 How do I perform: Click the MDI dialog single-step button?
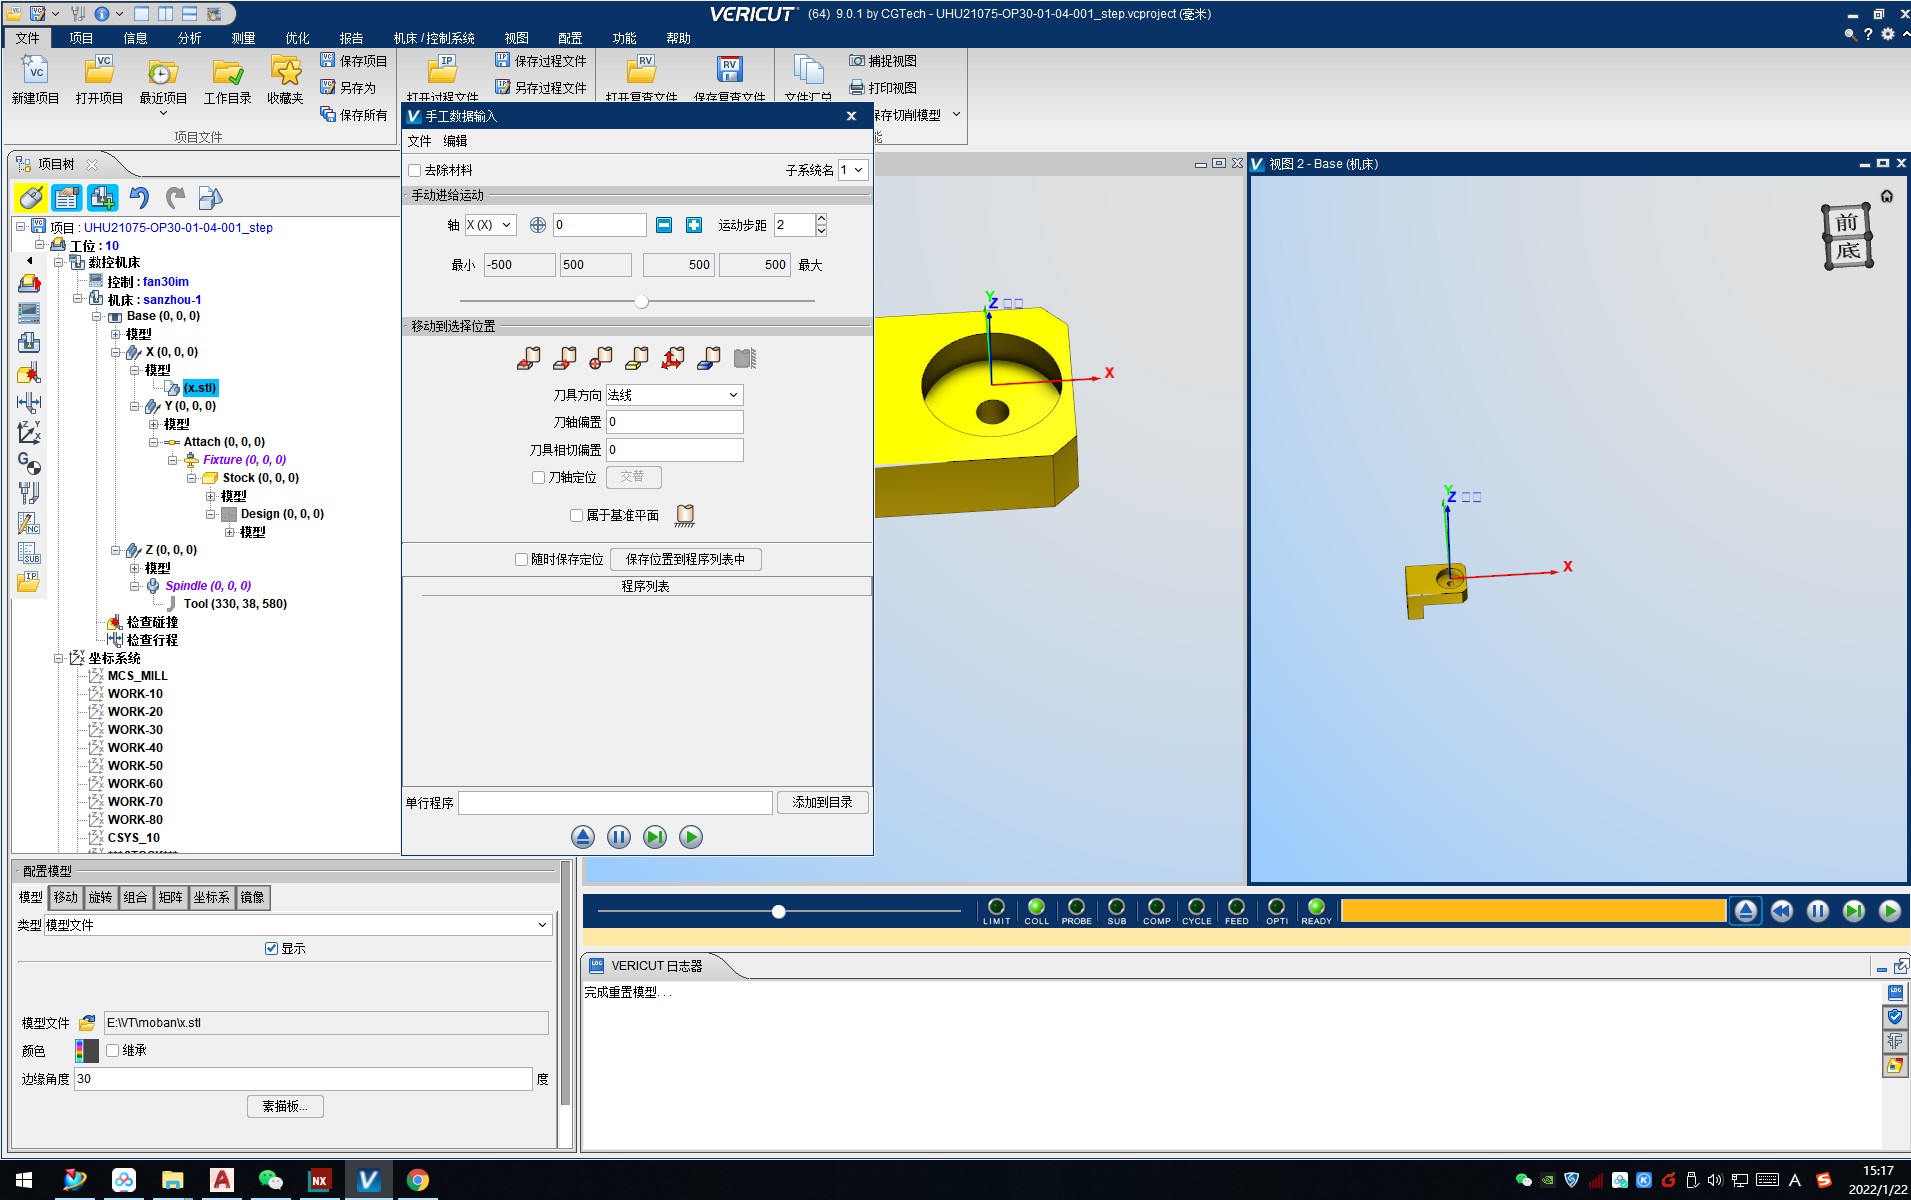[655, 837]
